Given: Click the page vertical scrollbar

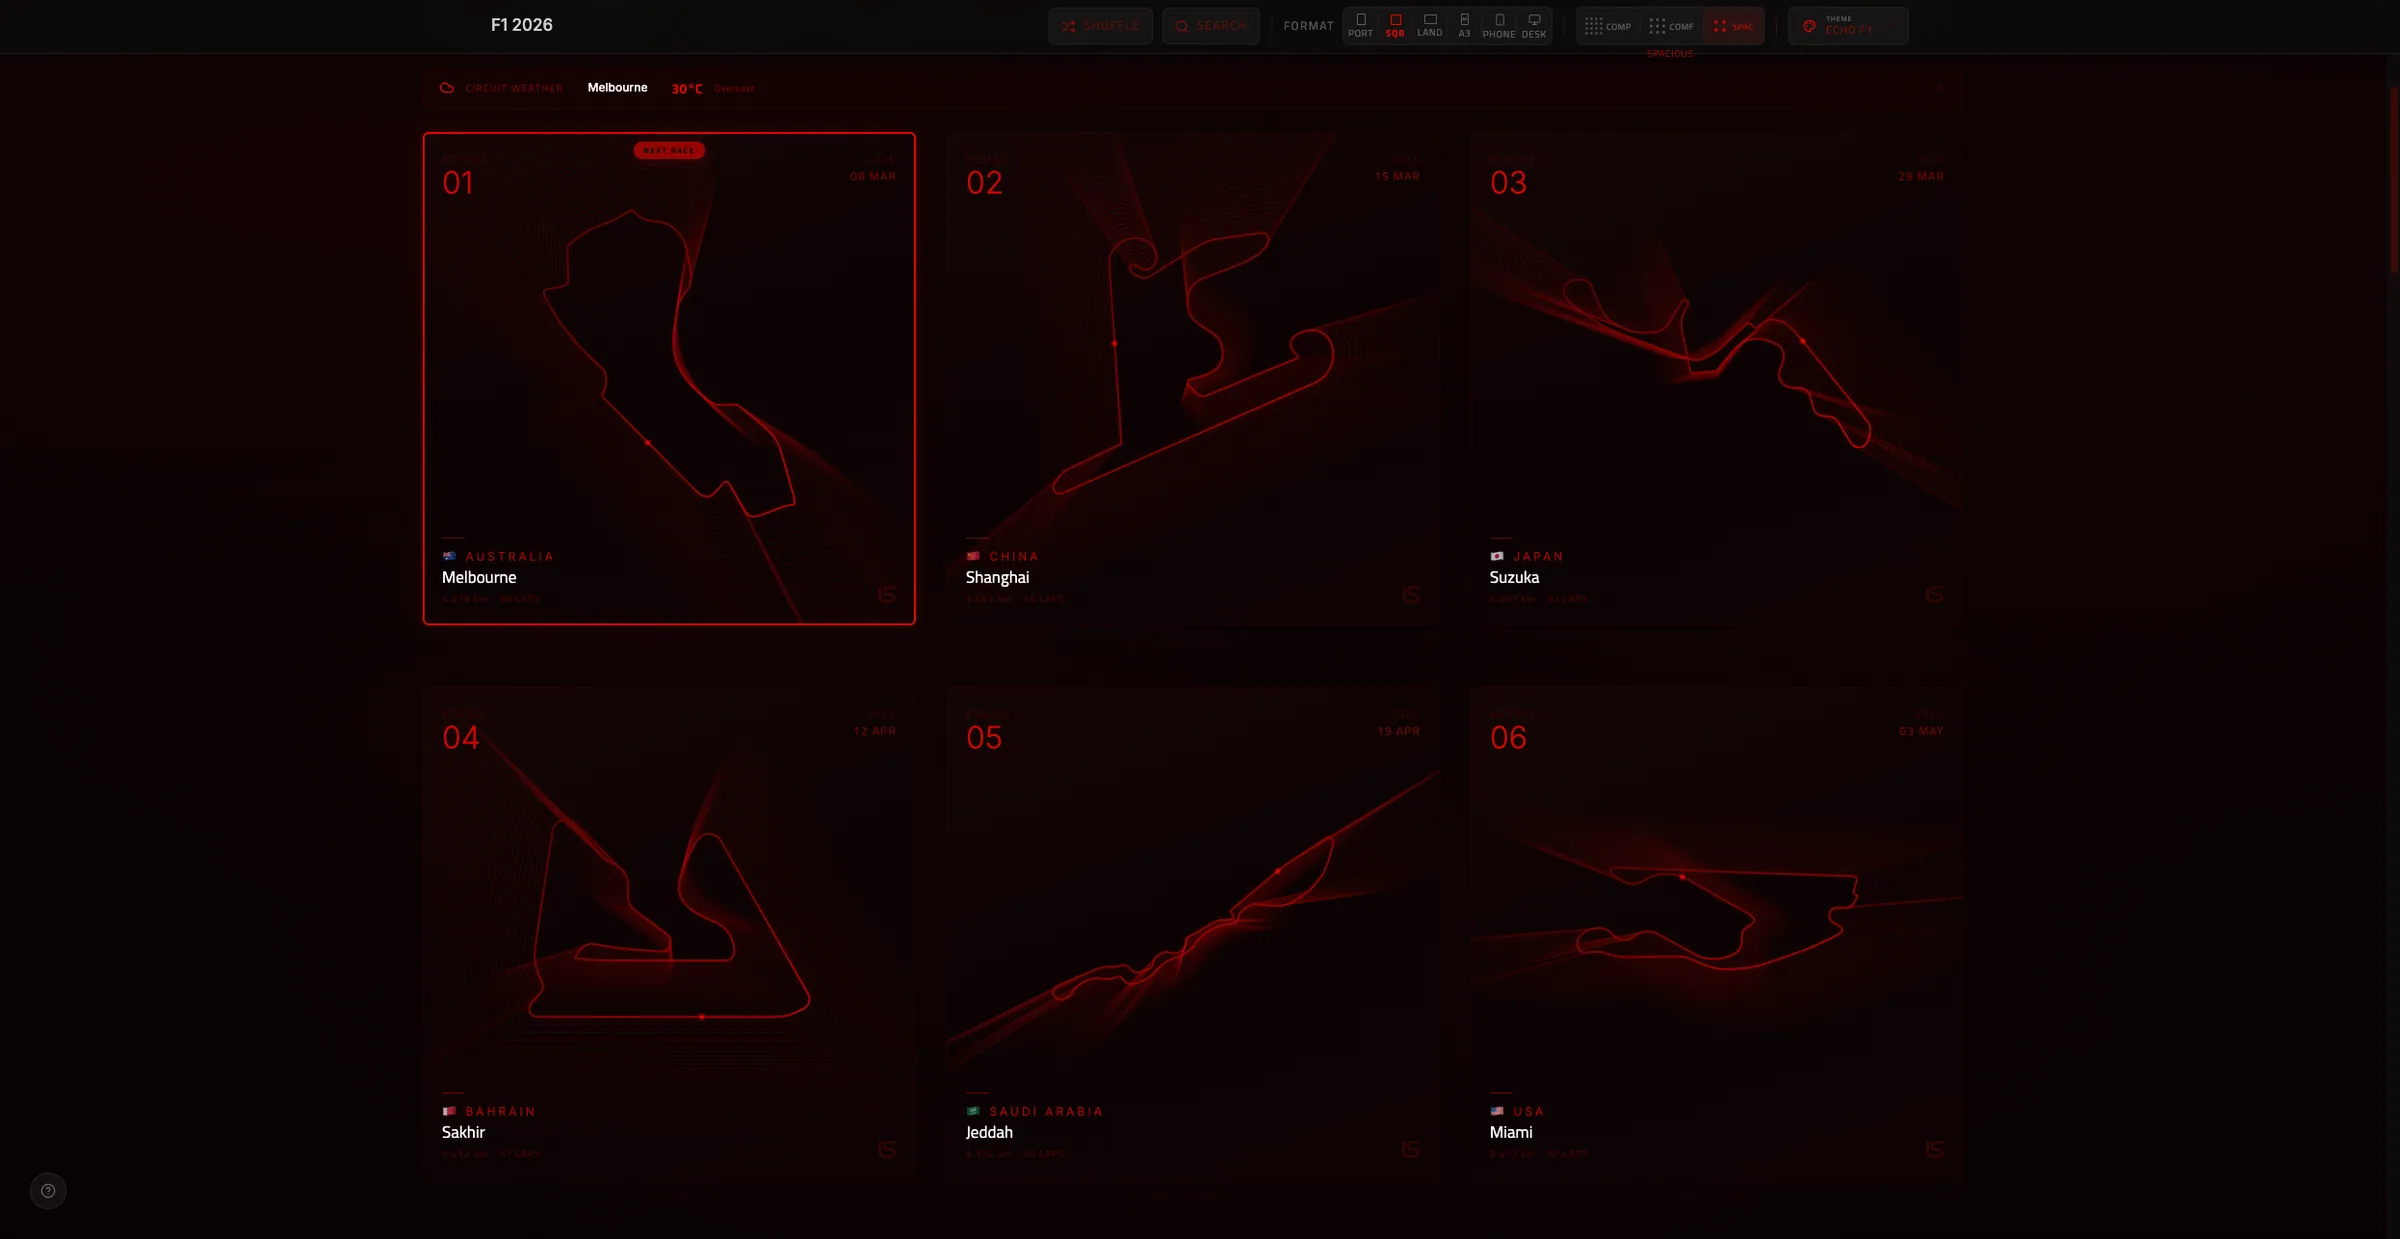Looking at the screenshot, I should coord(2394,180).
